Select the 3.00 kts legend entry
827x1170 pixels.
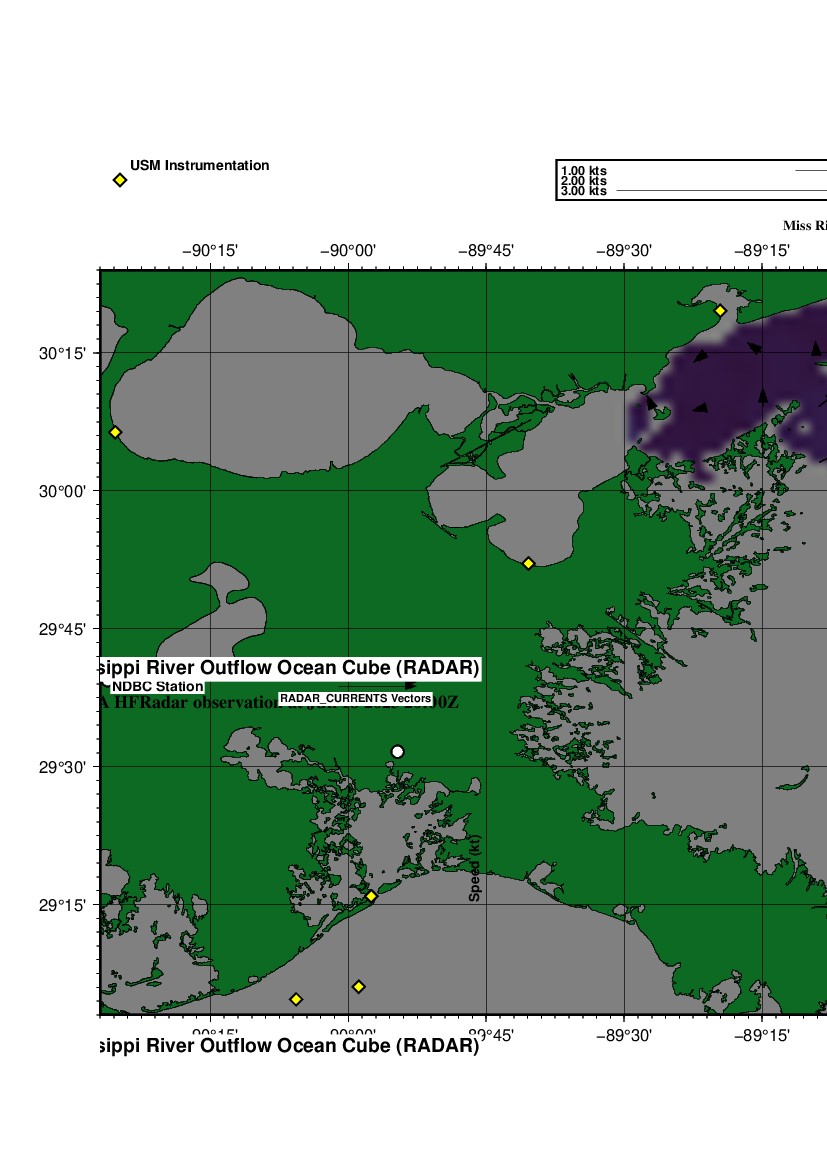[584, 191]
